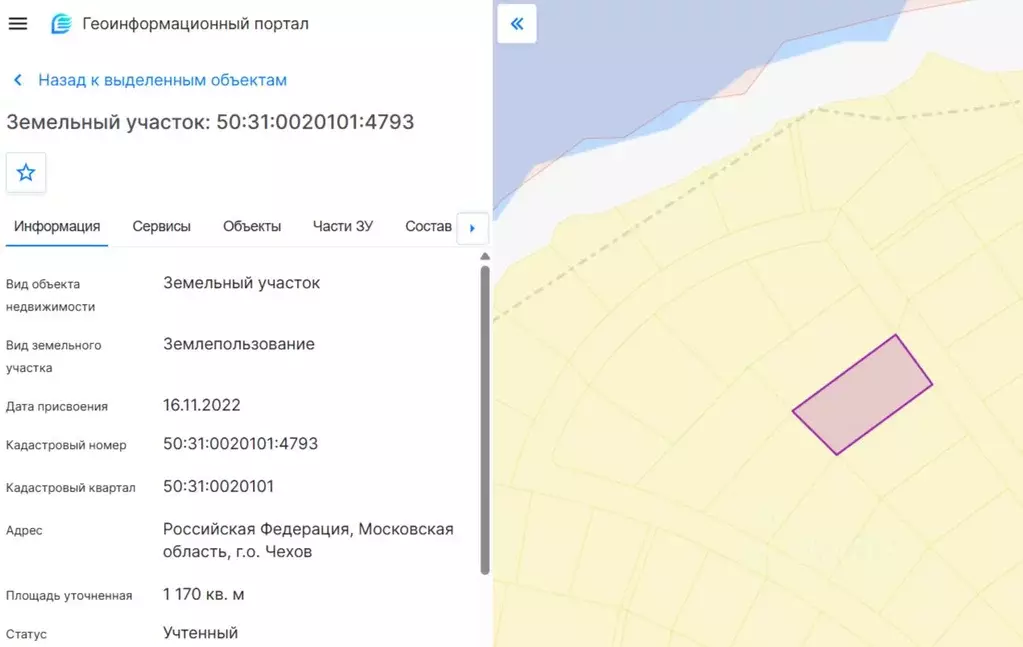Switch to the Сервисы tab
1023x647 pixels.
(161, 226)
